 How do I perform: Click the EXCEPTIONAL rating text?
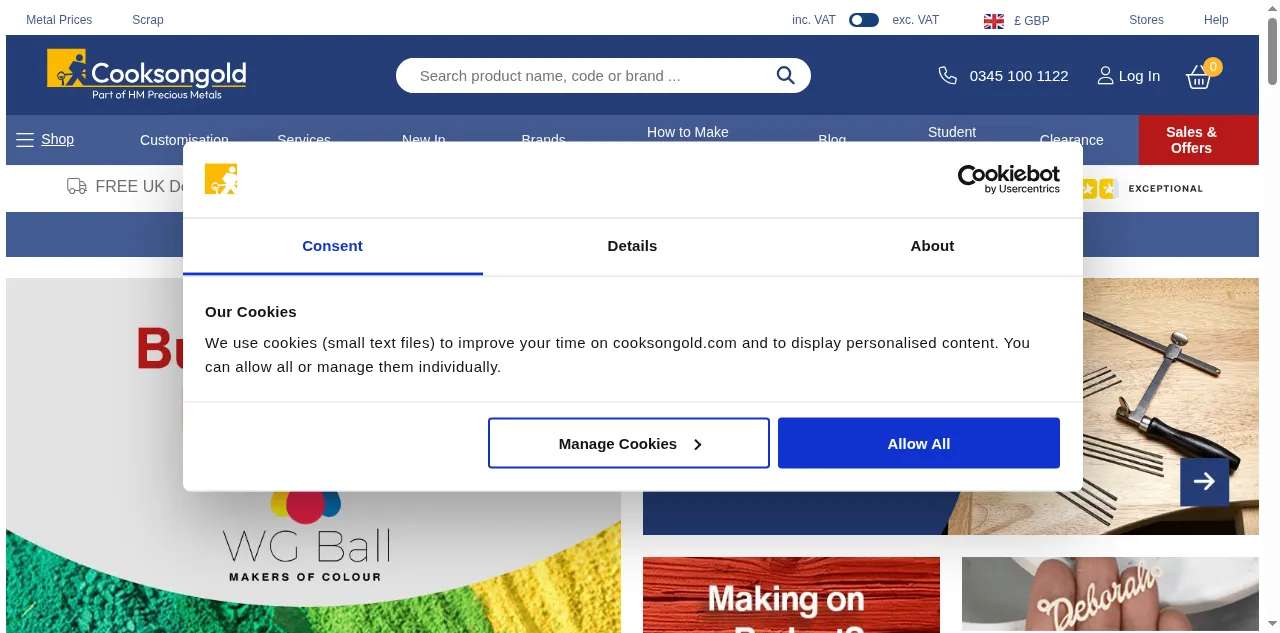click(1166, 188)
